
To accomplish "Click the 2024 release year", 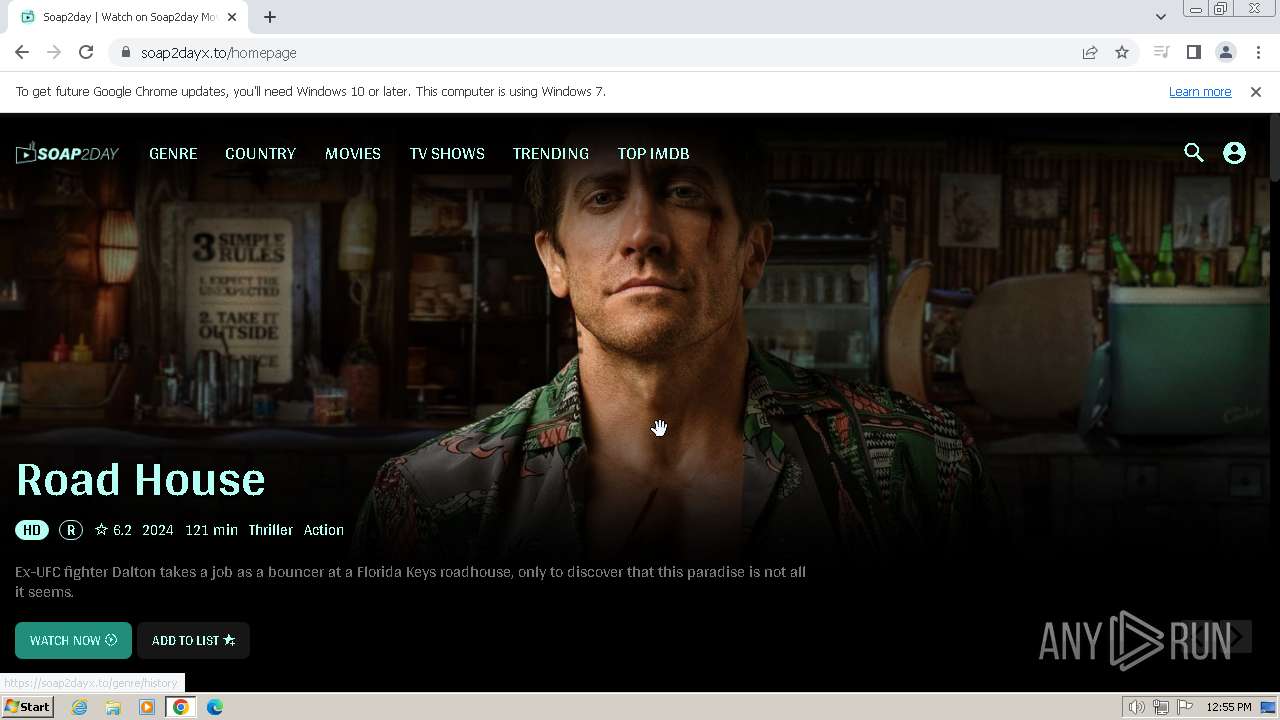I will pos(157,530).
